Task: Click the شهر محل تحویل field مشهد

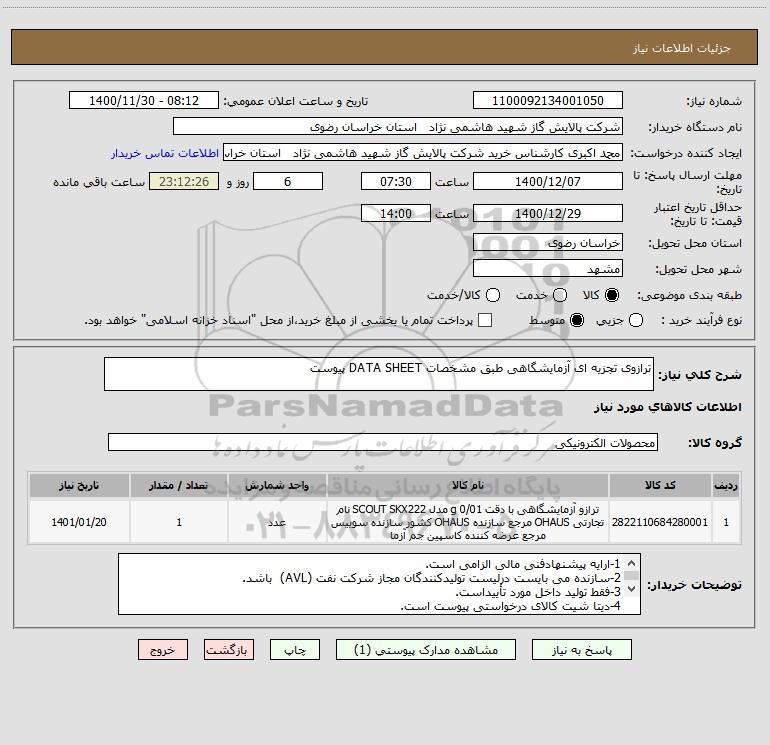Action: pyautogui.click(x=548, y=269)
